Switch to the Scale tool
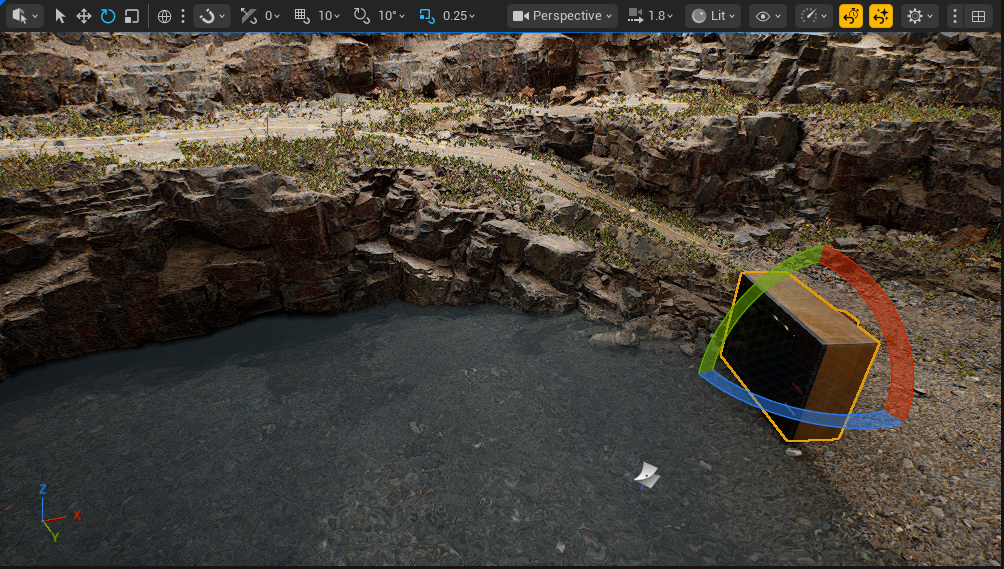The height and width of the screenshot is (569, 1004). (131, 16)
